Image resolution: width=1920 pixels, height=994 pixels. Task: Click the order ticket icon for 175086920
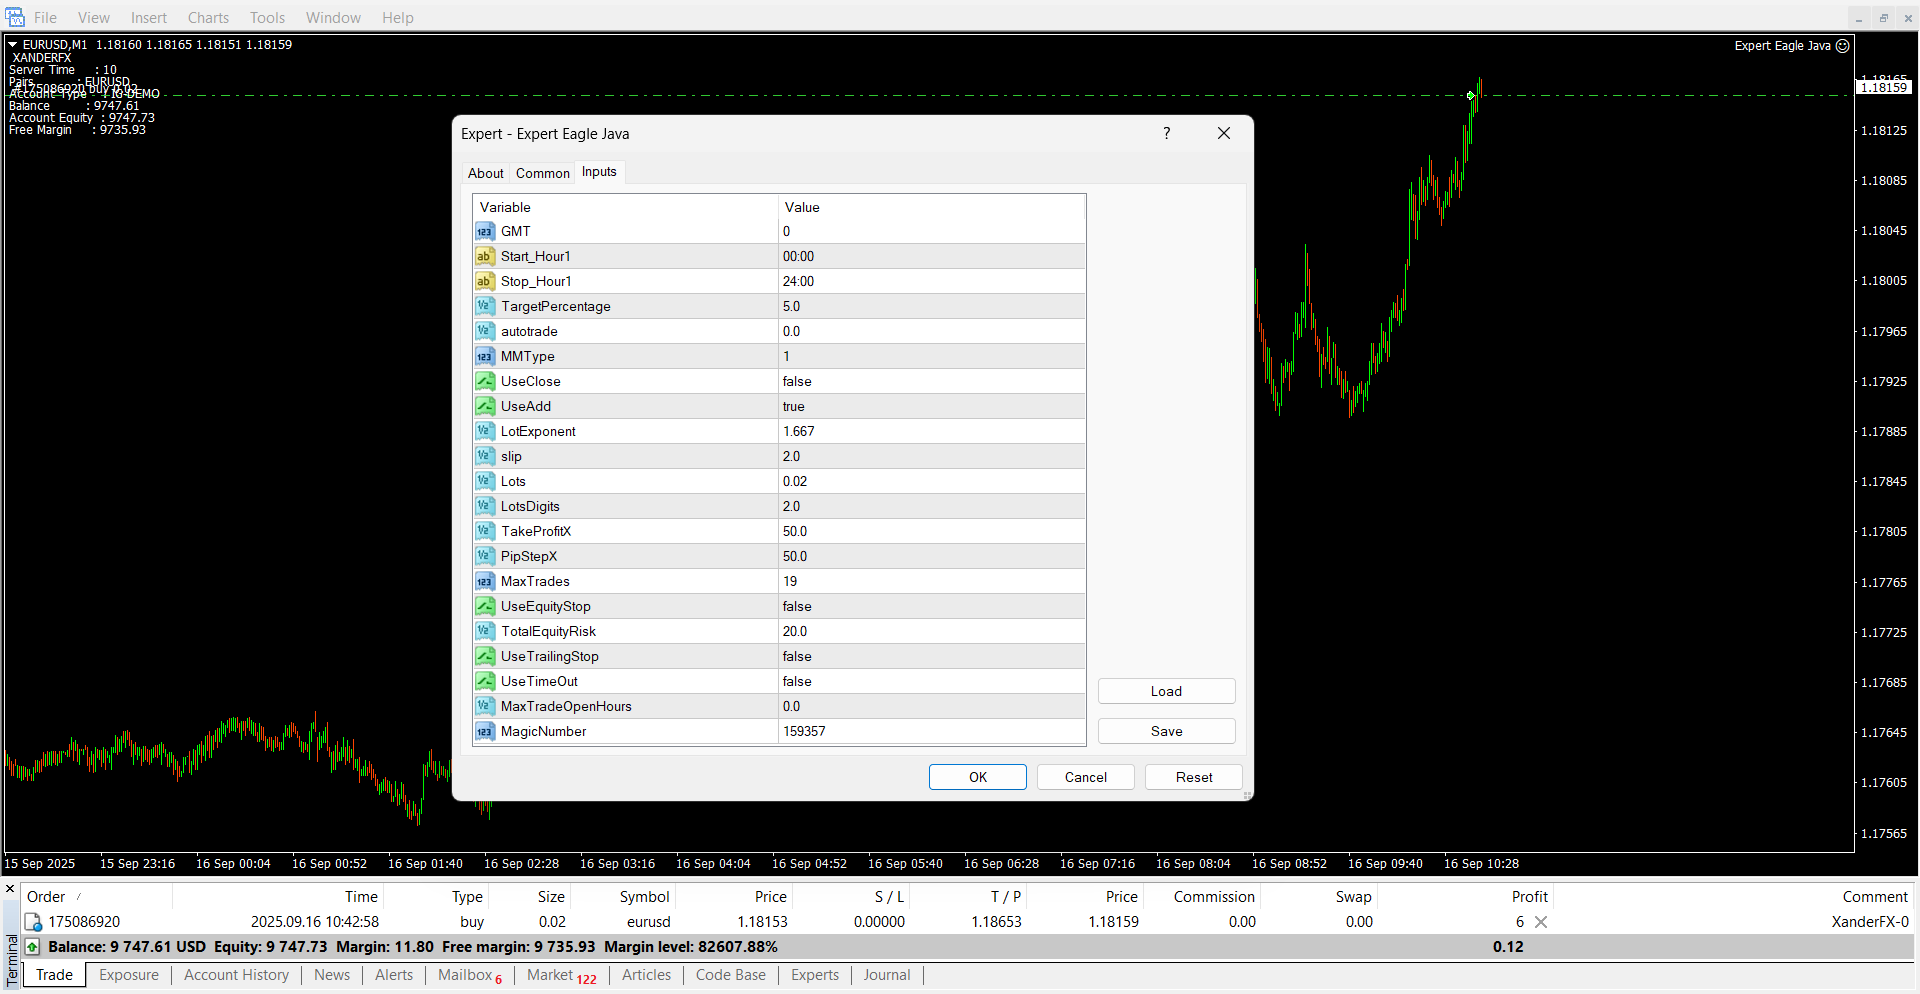(x=34, y=922)
